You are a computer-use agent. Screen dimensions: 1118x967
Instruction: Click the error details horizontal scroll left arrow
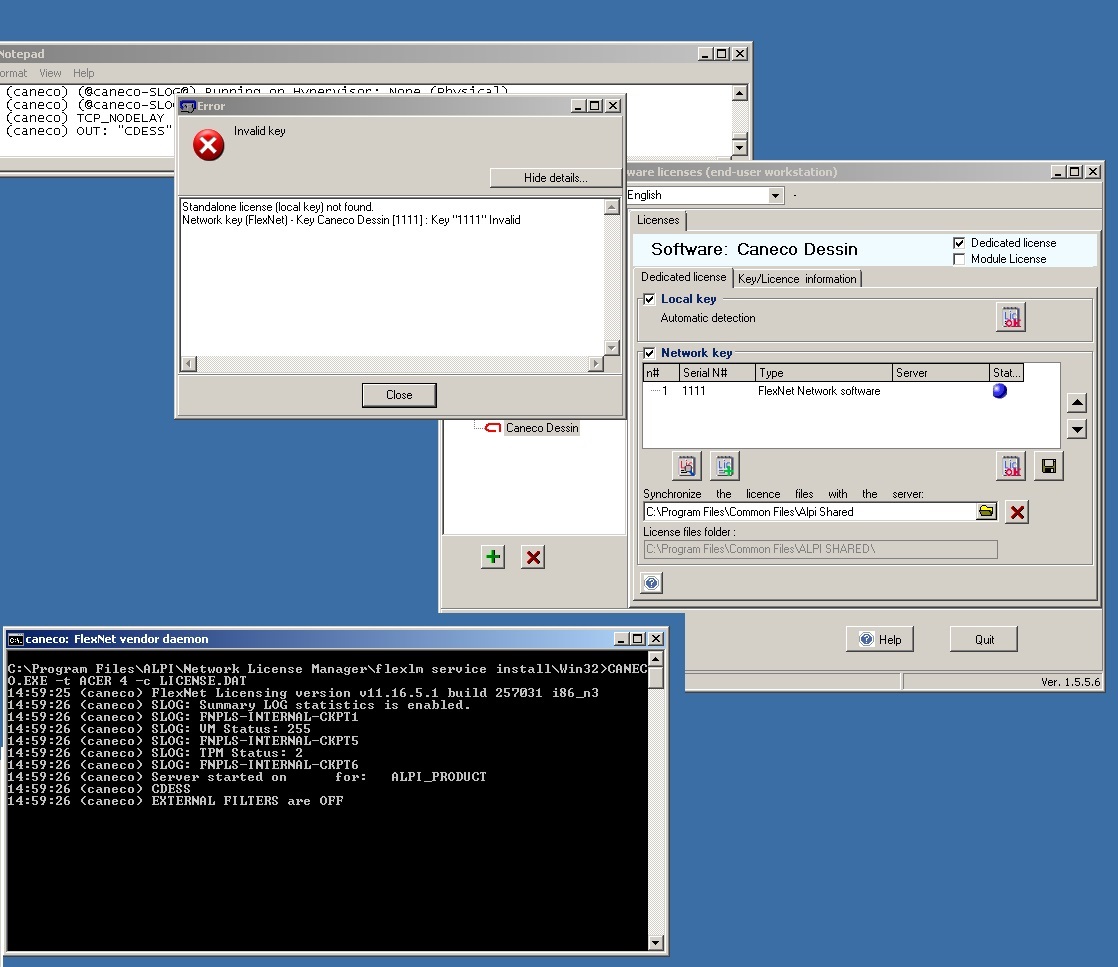coord(189,364)
